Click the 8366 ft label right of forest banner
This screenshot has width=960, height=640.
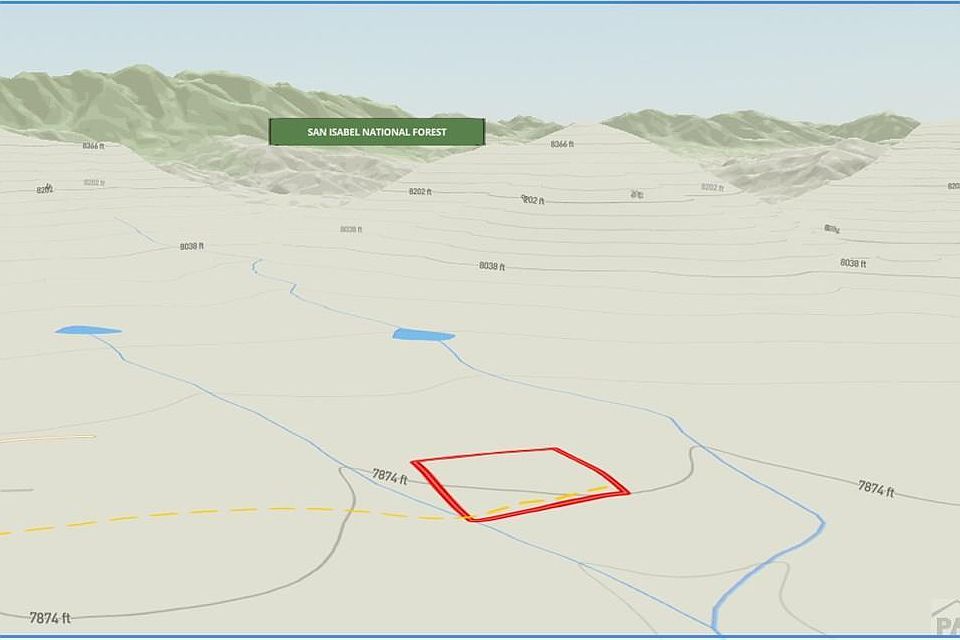[562, 144]
